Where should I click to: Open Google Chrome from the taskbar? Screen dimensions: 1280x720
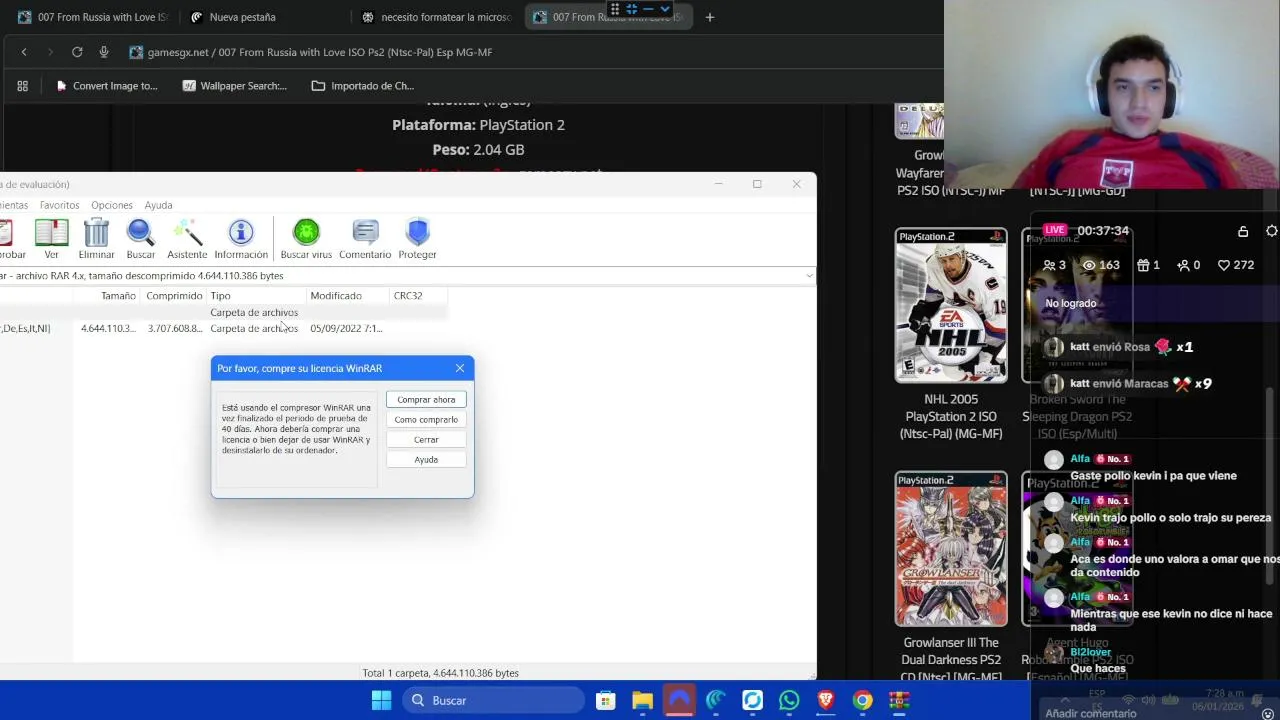coord(862,700)
